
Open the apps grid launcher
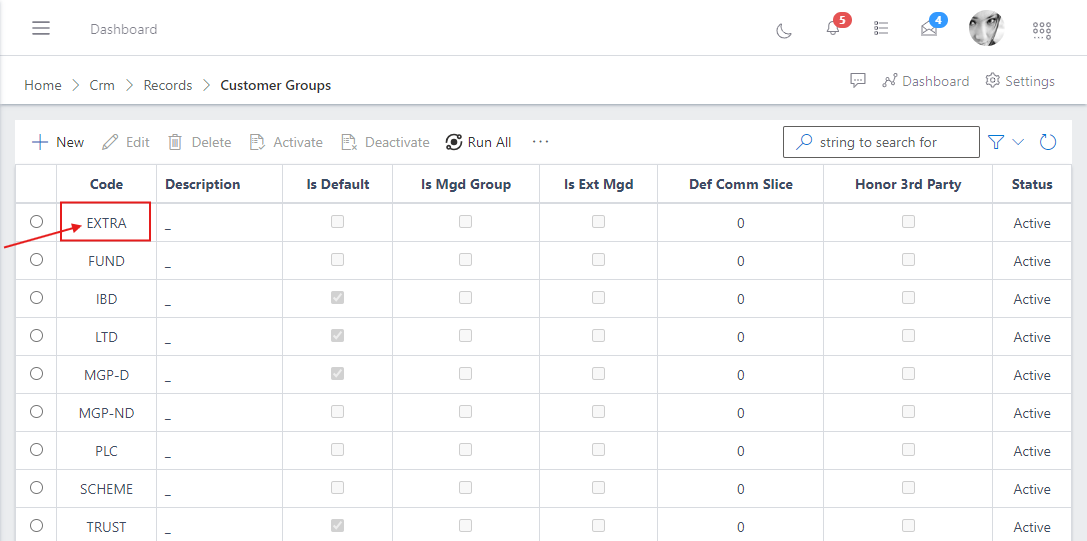point(1042,30)
